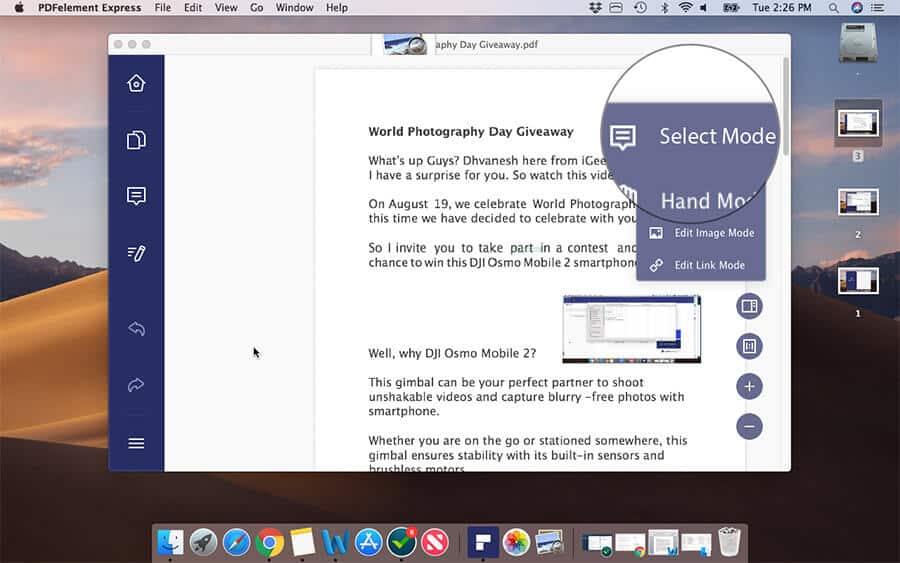This screenshot has width=900, height=563.
Task: Open the File menu
Action: (162, 7)
